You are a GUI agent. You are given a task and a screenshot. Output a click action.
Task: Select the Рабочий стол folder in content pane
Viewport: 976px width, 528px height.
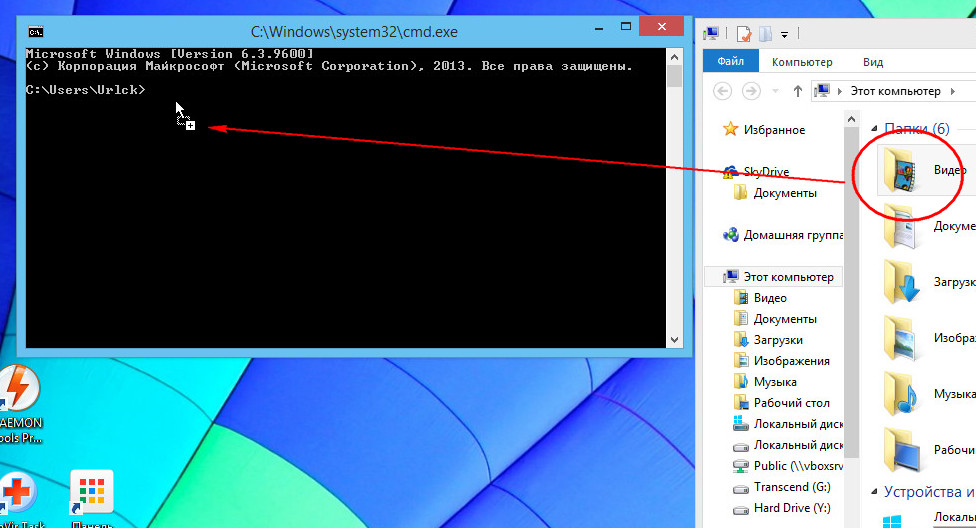tap(900, 450)
